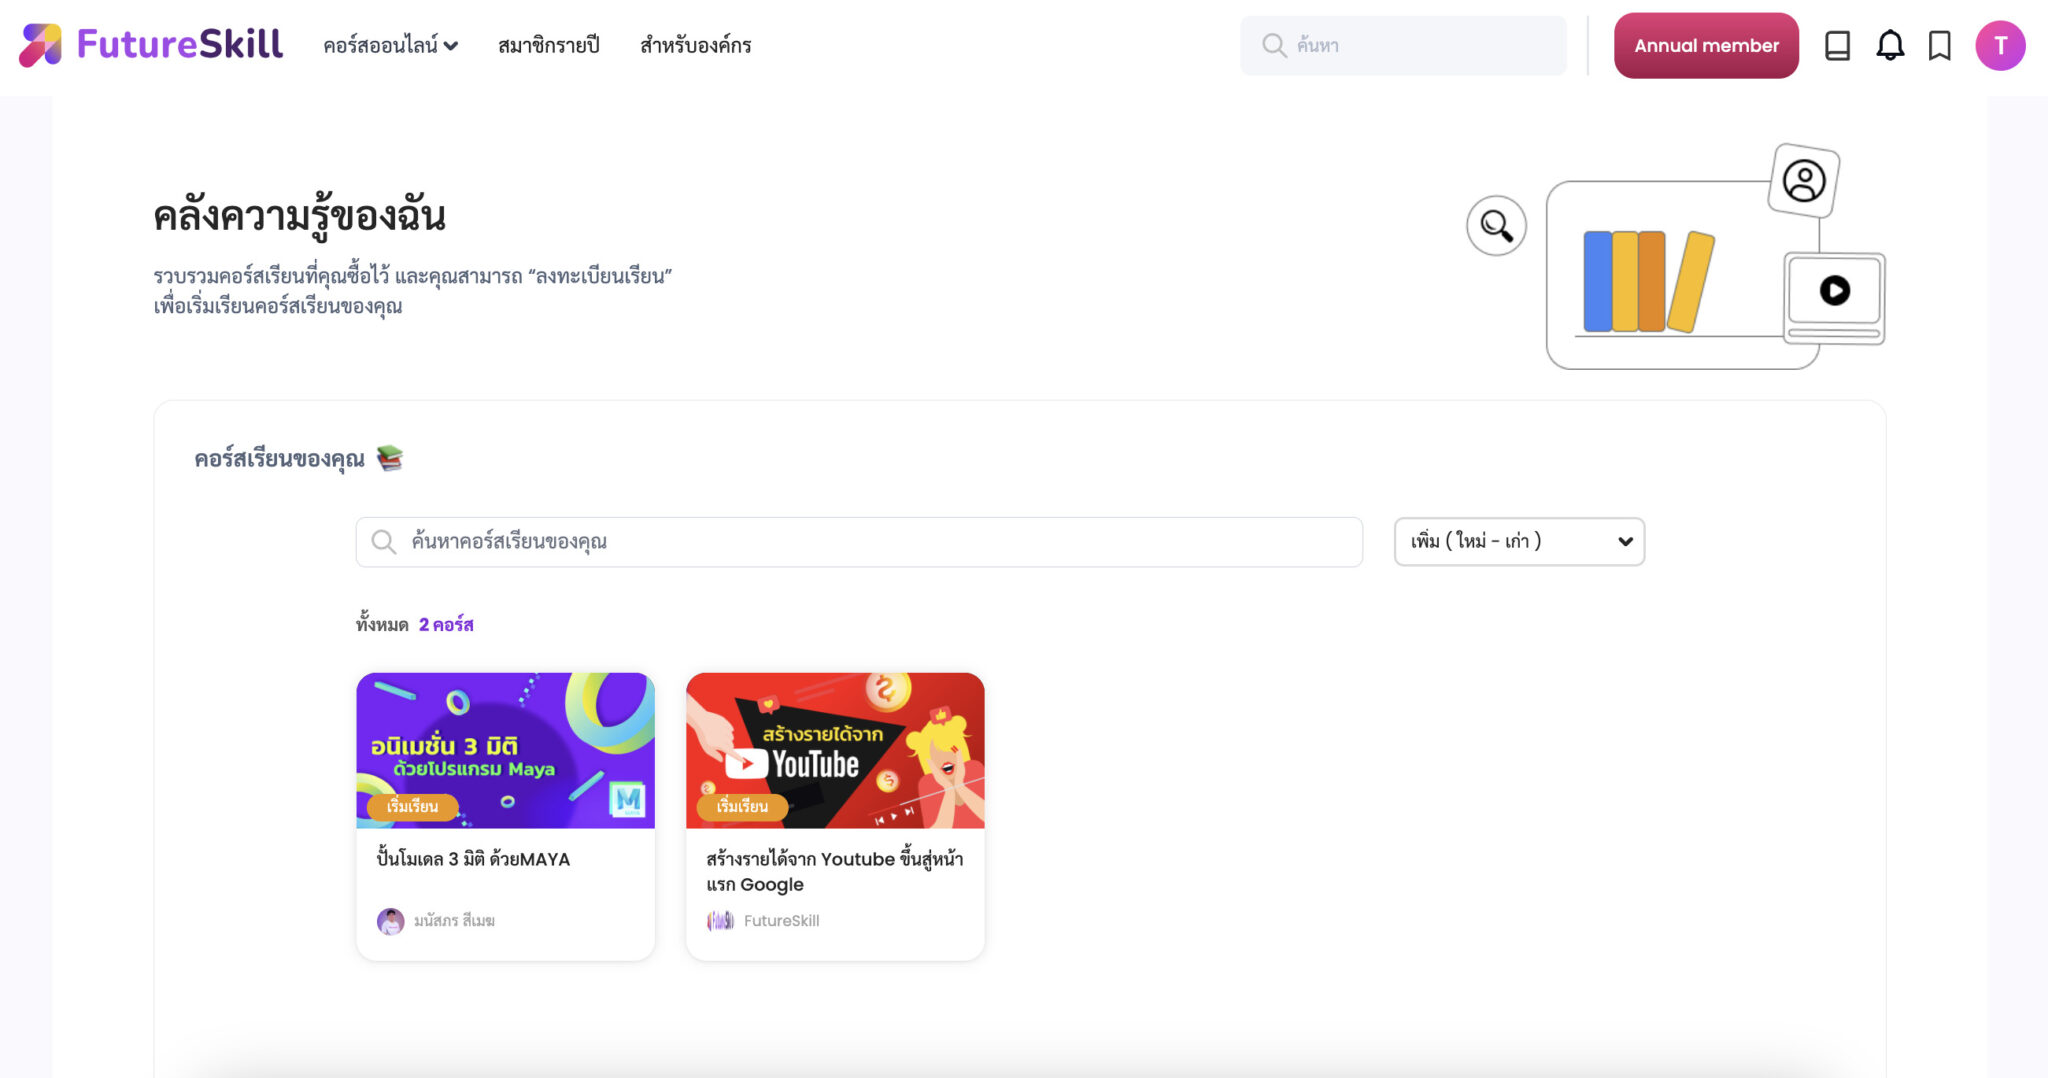Click เริ่มเรียน on the MAYA 3D course
The height and width of the screenshot is (1078, 2048).
[x=414, y=807]
